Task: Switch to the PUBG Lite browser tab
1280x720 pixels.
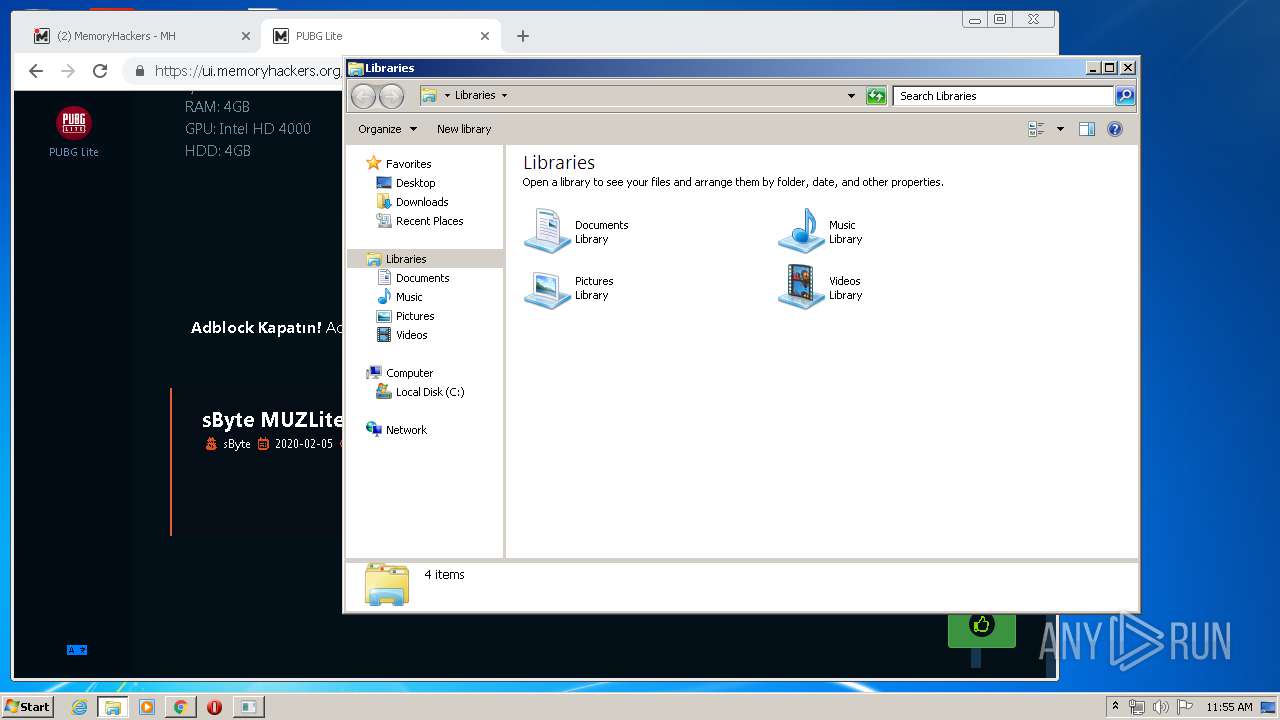Action: (380, 36)
